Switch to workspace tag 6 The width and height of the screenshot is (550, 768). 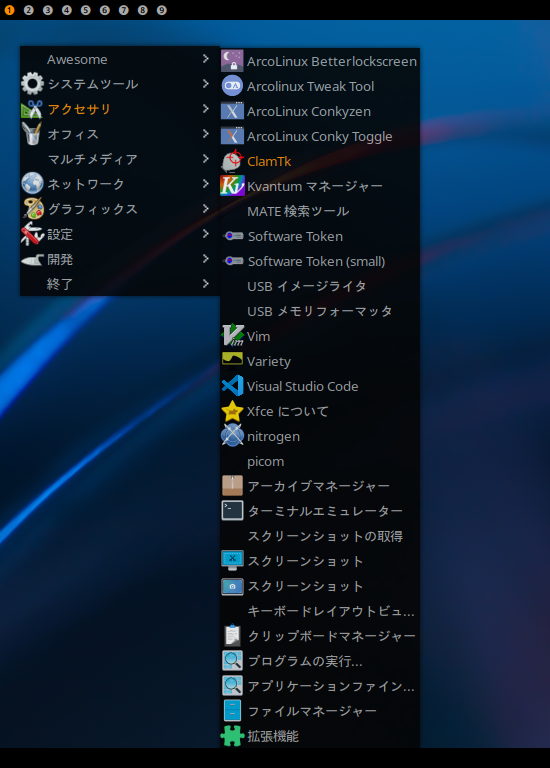(105, 10)
